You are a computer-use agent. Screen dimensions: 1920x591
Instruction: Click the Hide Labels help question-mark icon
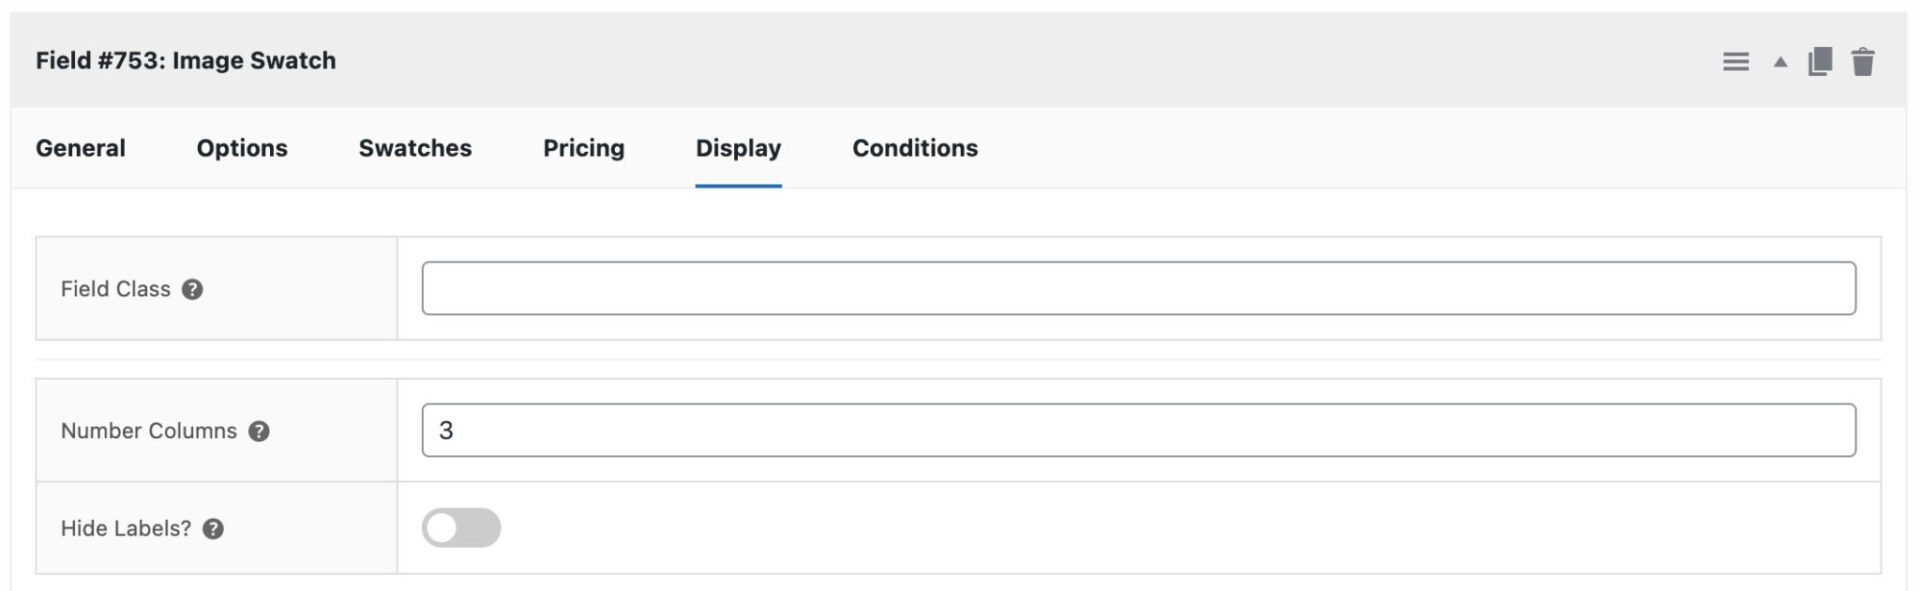212,528
